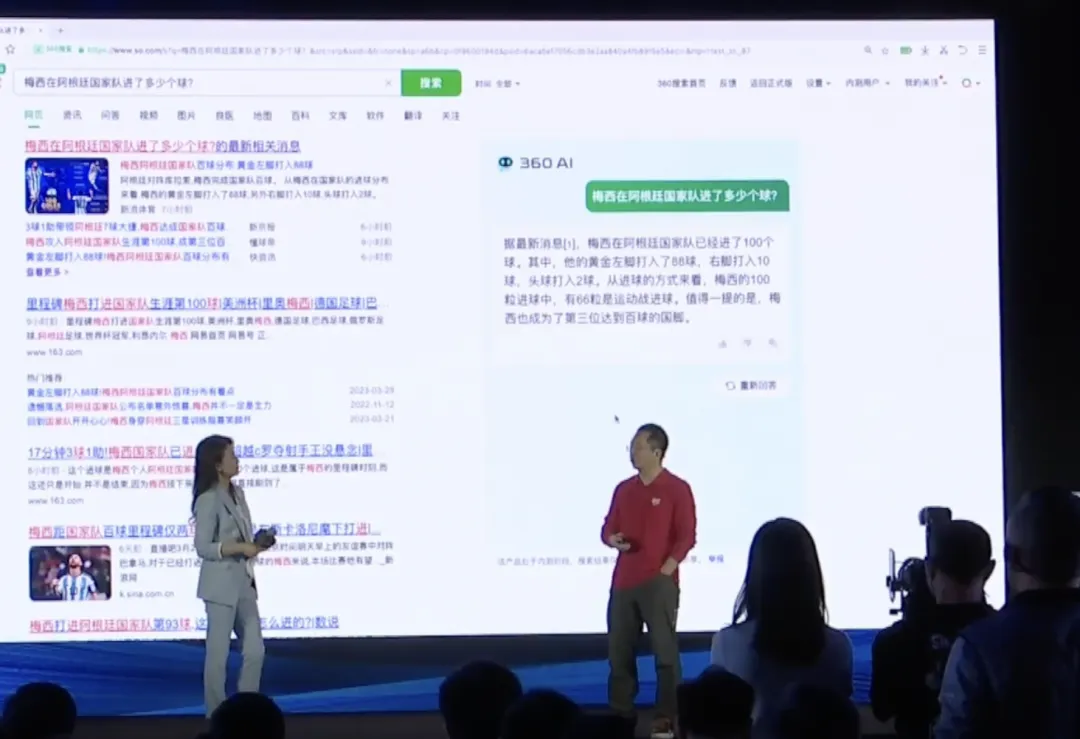Expand the 我的关注 dropdown
The image size is (1080, 739).
(x=926, y=83)
